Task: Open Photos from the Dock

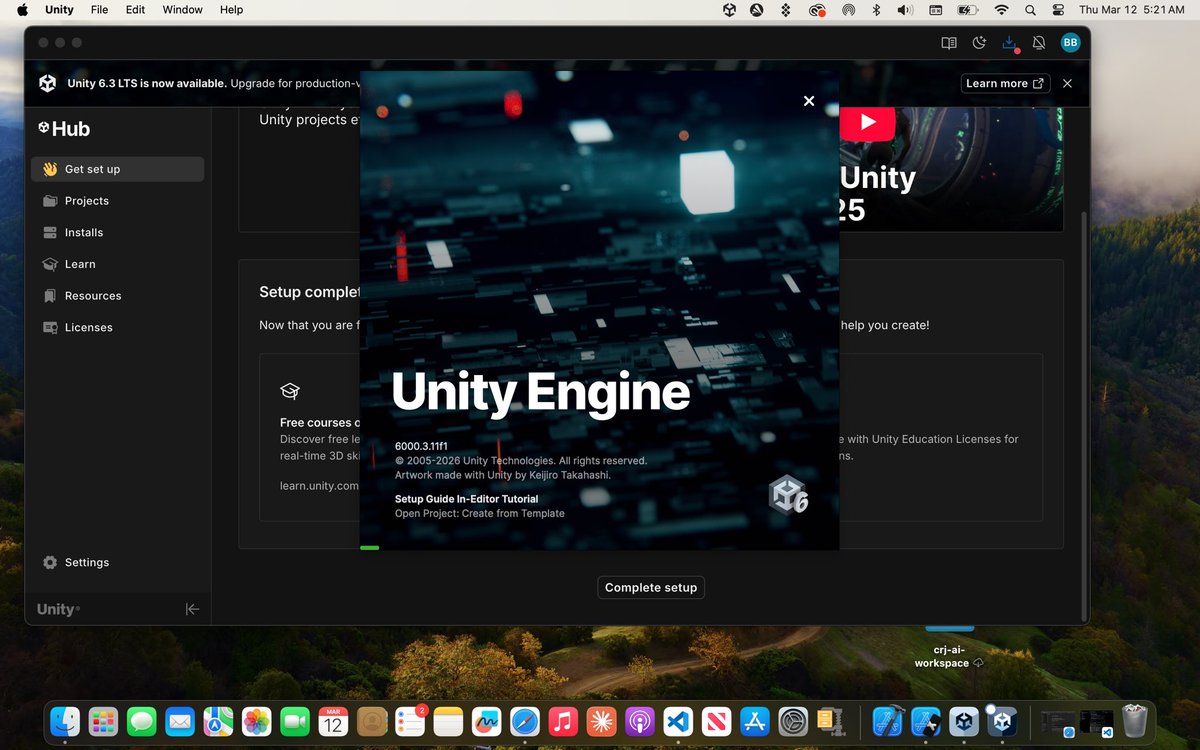Action: coord(257,720)
